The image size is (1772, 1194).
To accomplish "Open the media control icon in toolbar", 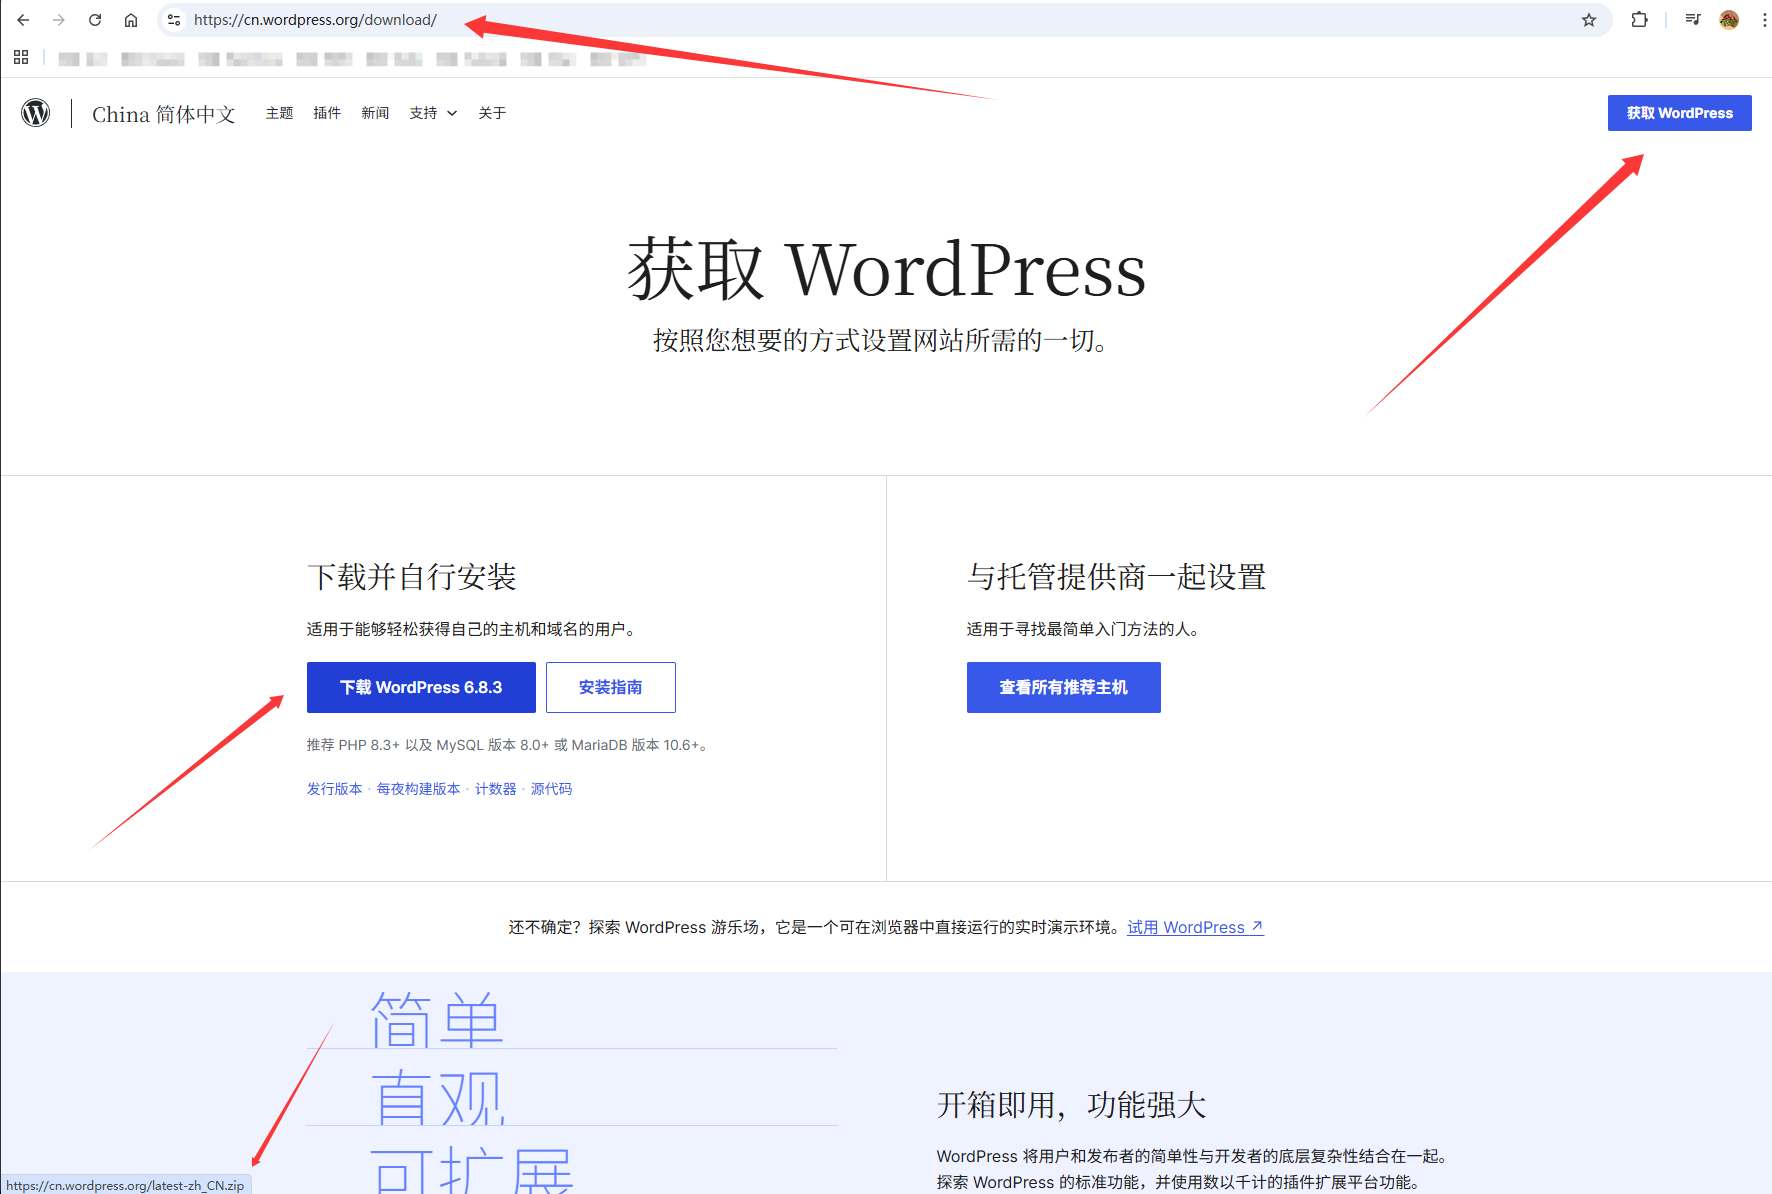I will coord(1692,20).
